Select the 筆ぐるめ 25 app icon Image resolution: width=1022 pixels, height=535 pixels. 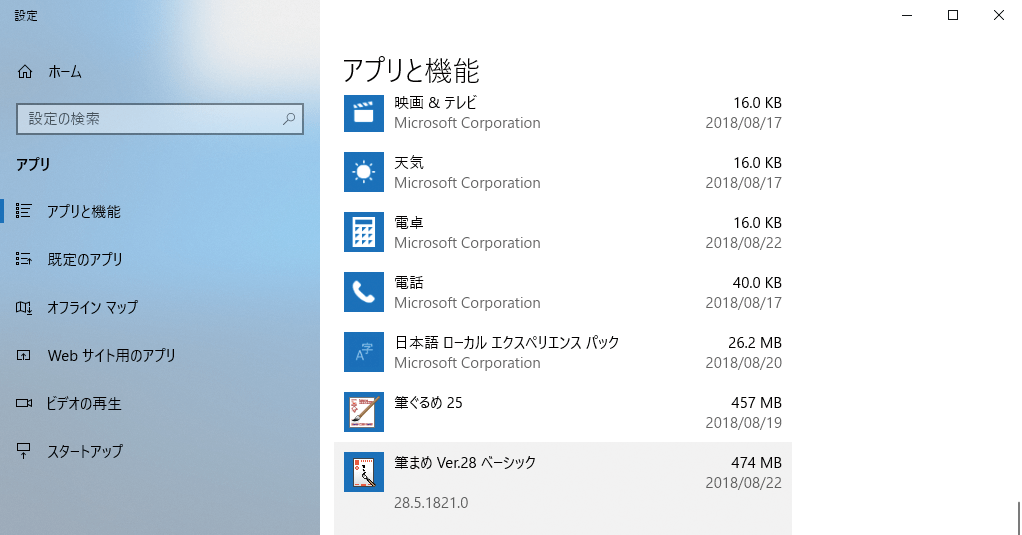[x=364, y=412]
